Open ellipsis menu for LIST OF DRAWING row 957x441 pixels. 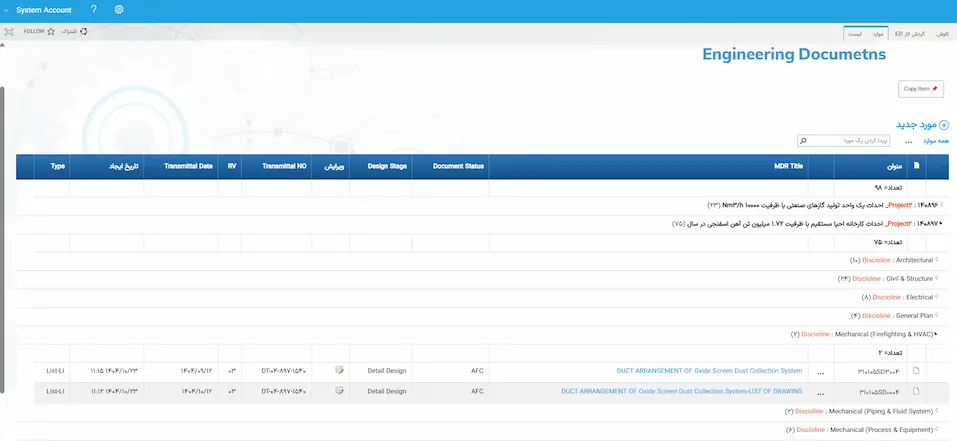tap(821, 393)
